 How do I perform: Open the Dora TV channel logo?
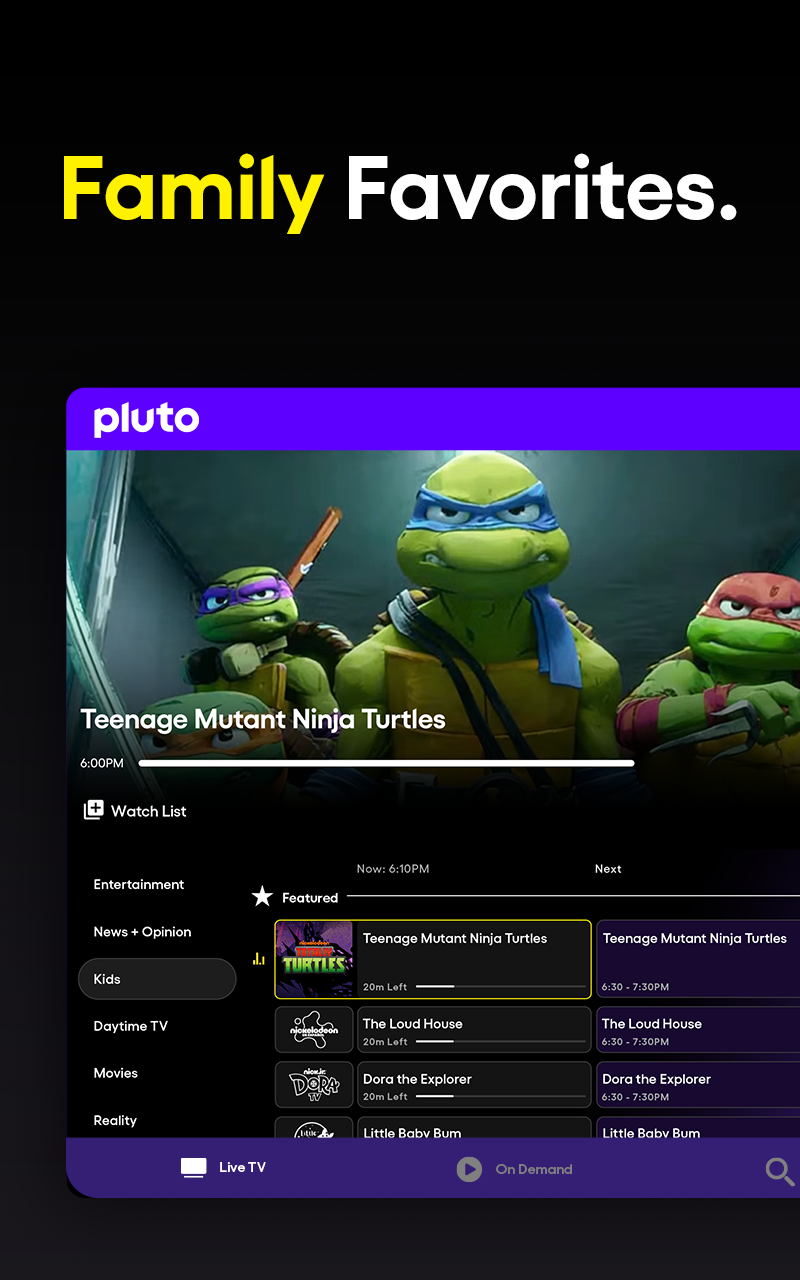pyautogui.click(x=314, y=1084)
